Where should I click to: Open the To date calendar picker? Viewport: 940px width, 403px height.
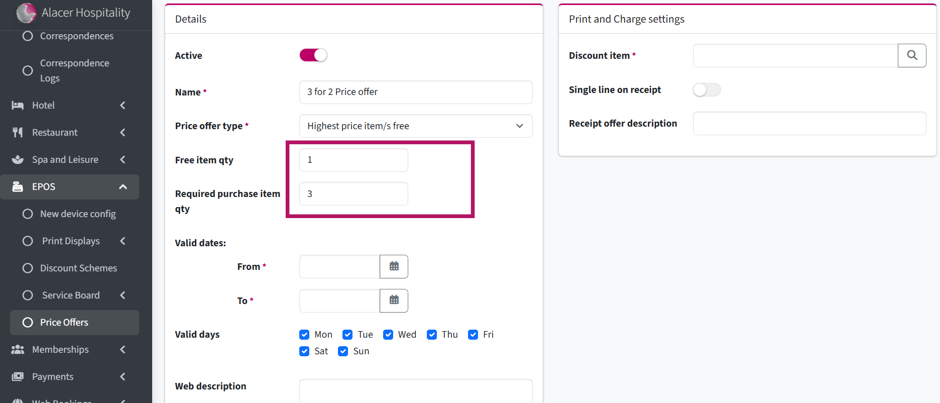coord(394,300)
